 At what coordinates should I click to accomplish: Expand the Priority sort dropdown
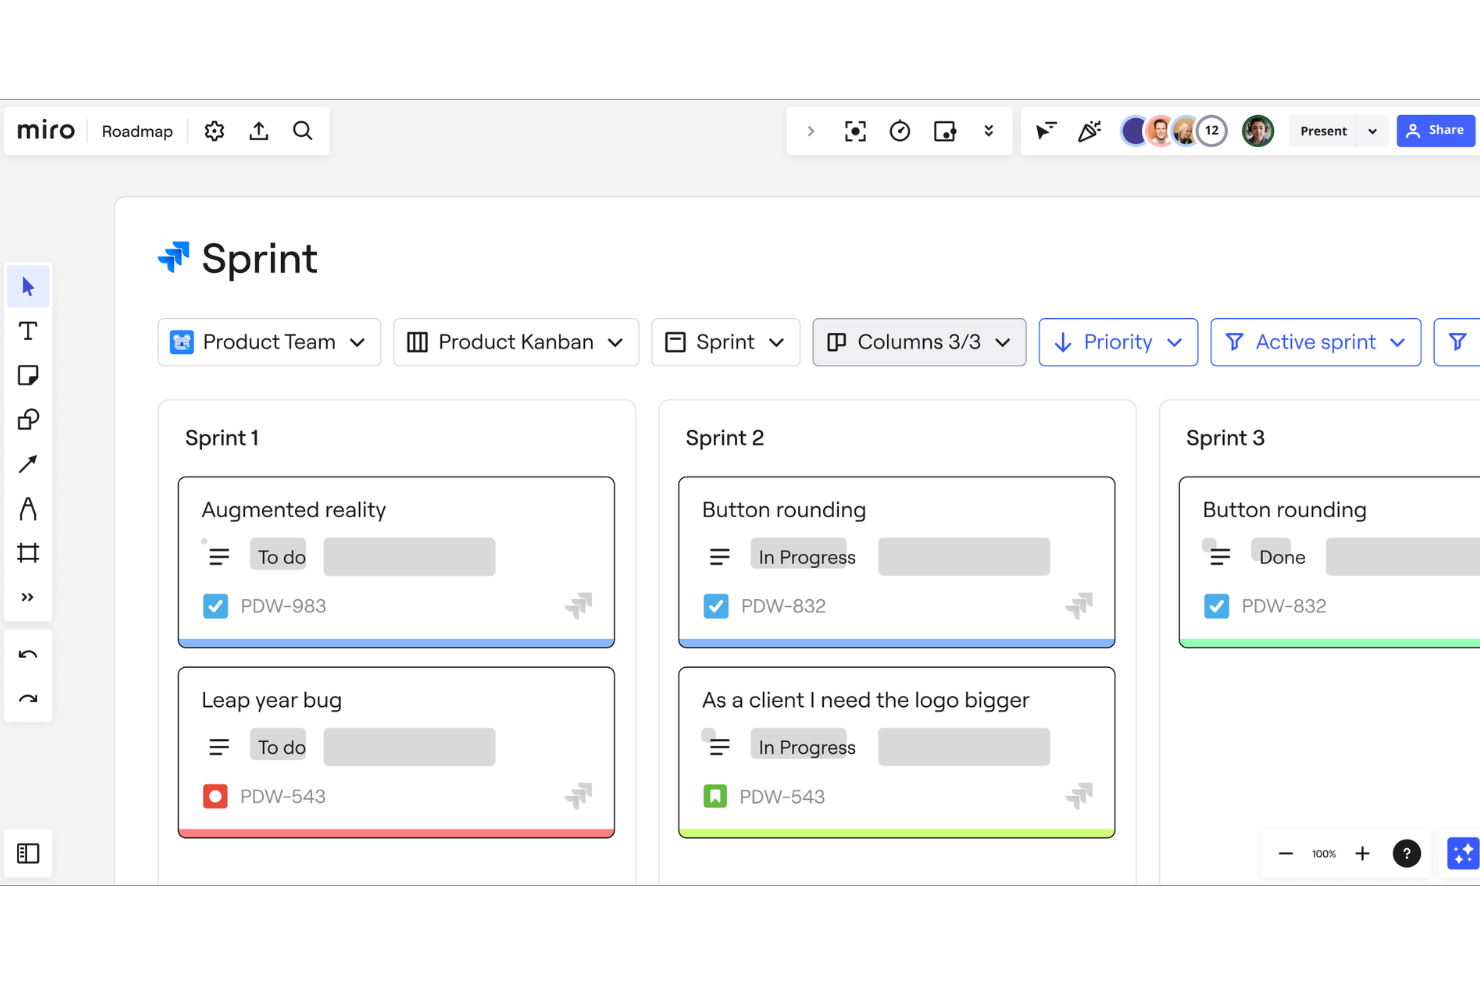[1117, 342]
